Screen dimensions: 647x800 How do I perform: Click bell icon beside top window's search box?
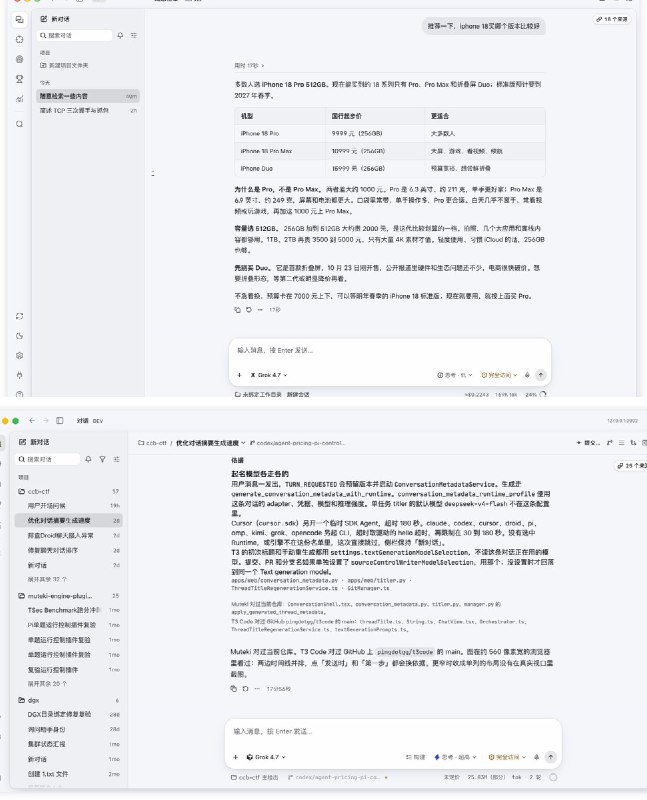pyautogui.click(x=120, y=35)
